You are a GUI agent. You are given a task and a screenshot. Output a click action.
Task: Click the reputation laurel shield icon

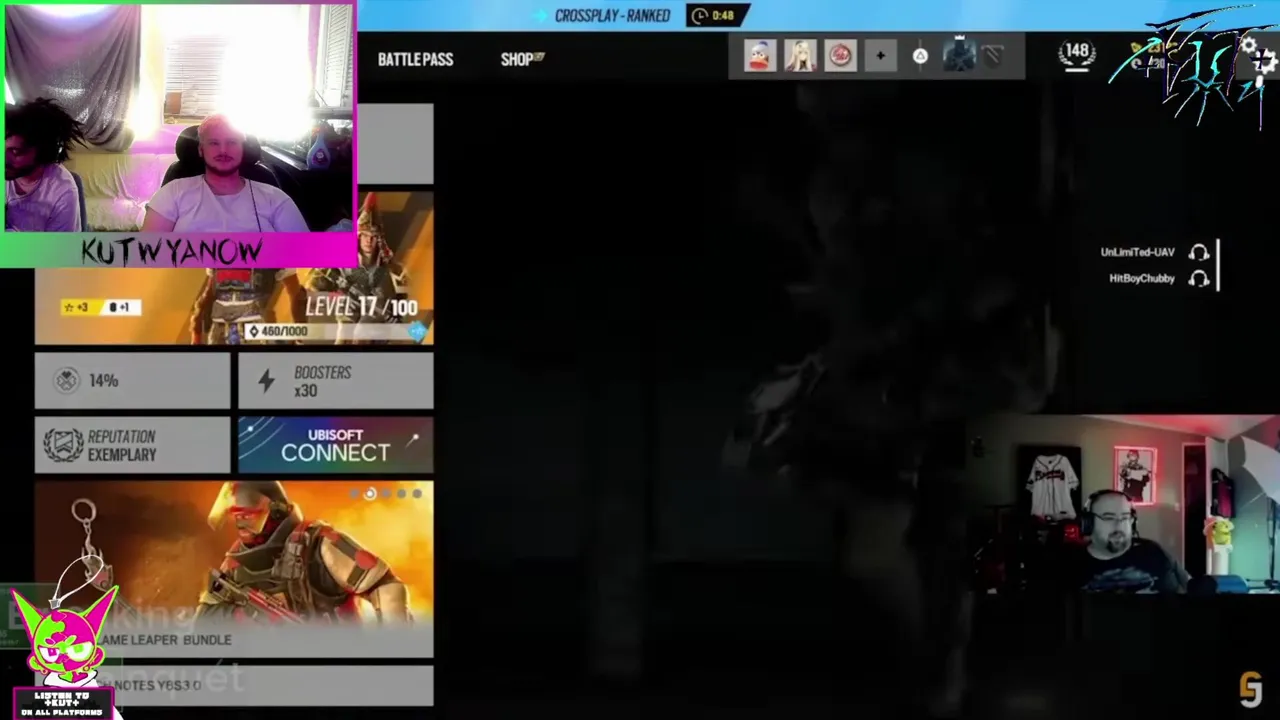pos(63,445)
